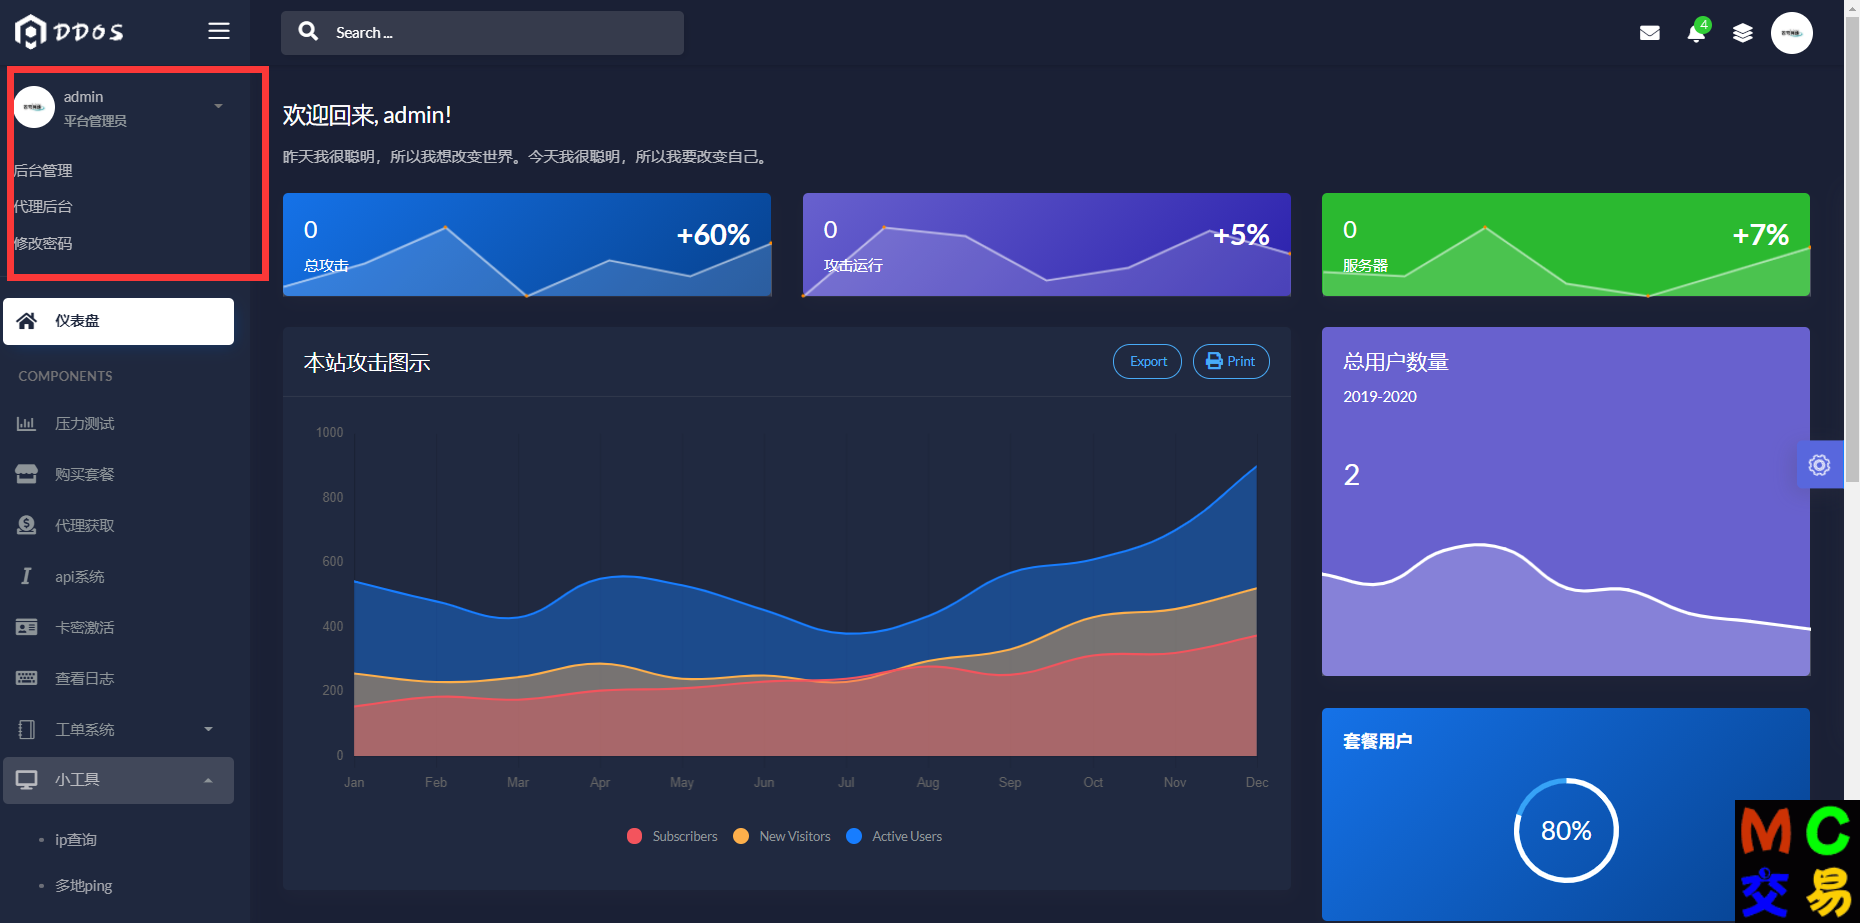Open the mail envelope icon
This screenshot has height=923, width=1860.
[x=1650, y=33]
